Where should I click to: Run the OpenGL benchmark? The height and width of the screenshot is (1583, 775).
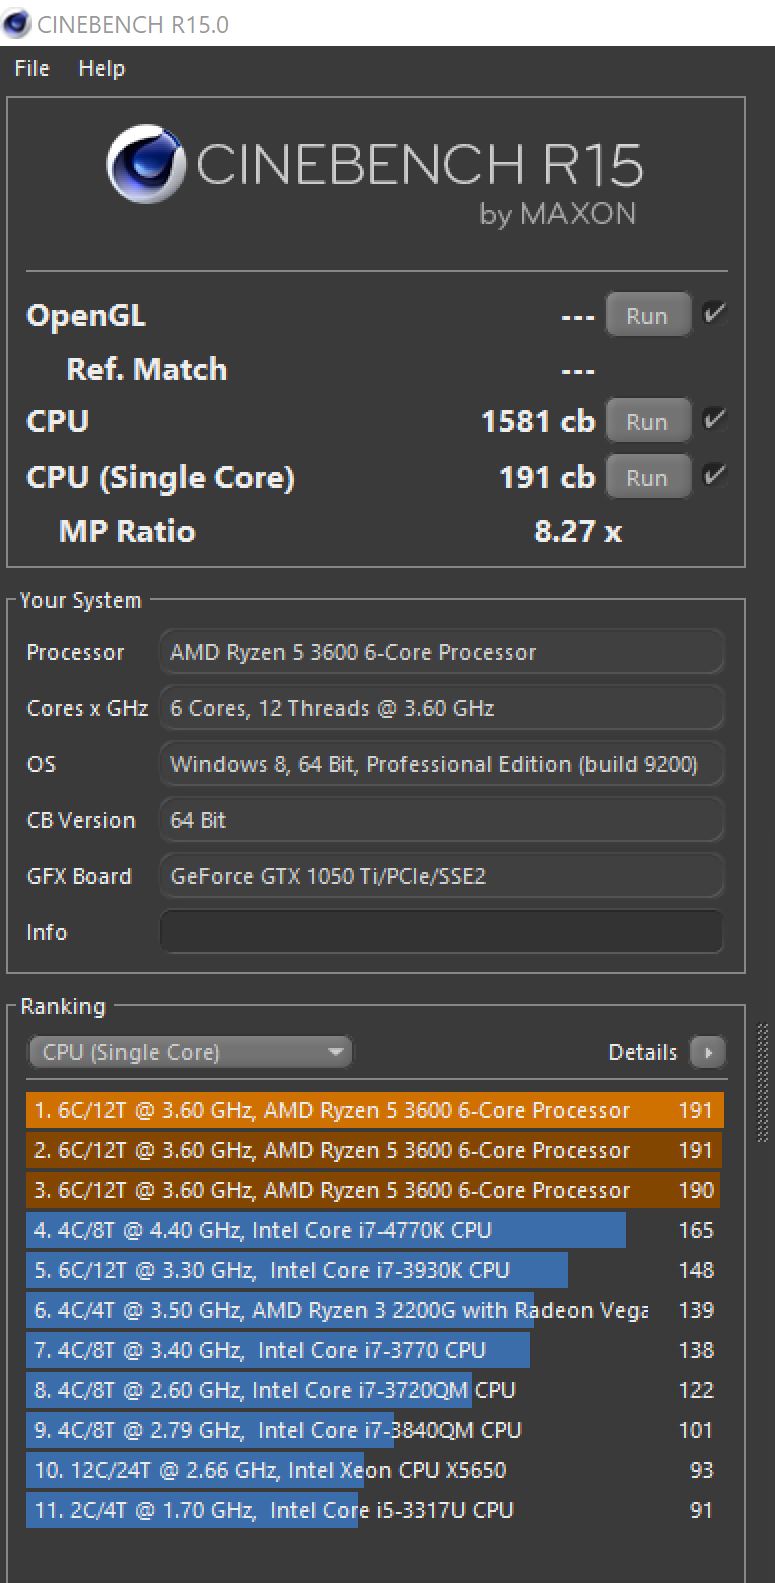[x=647, y=316]
